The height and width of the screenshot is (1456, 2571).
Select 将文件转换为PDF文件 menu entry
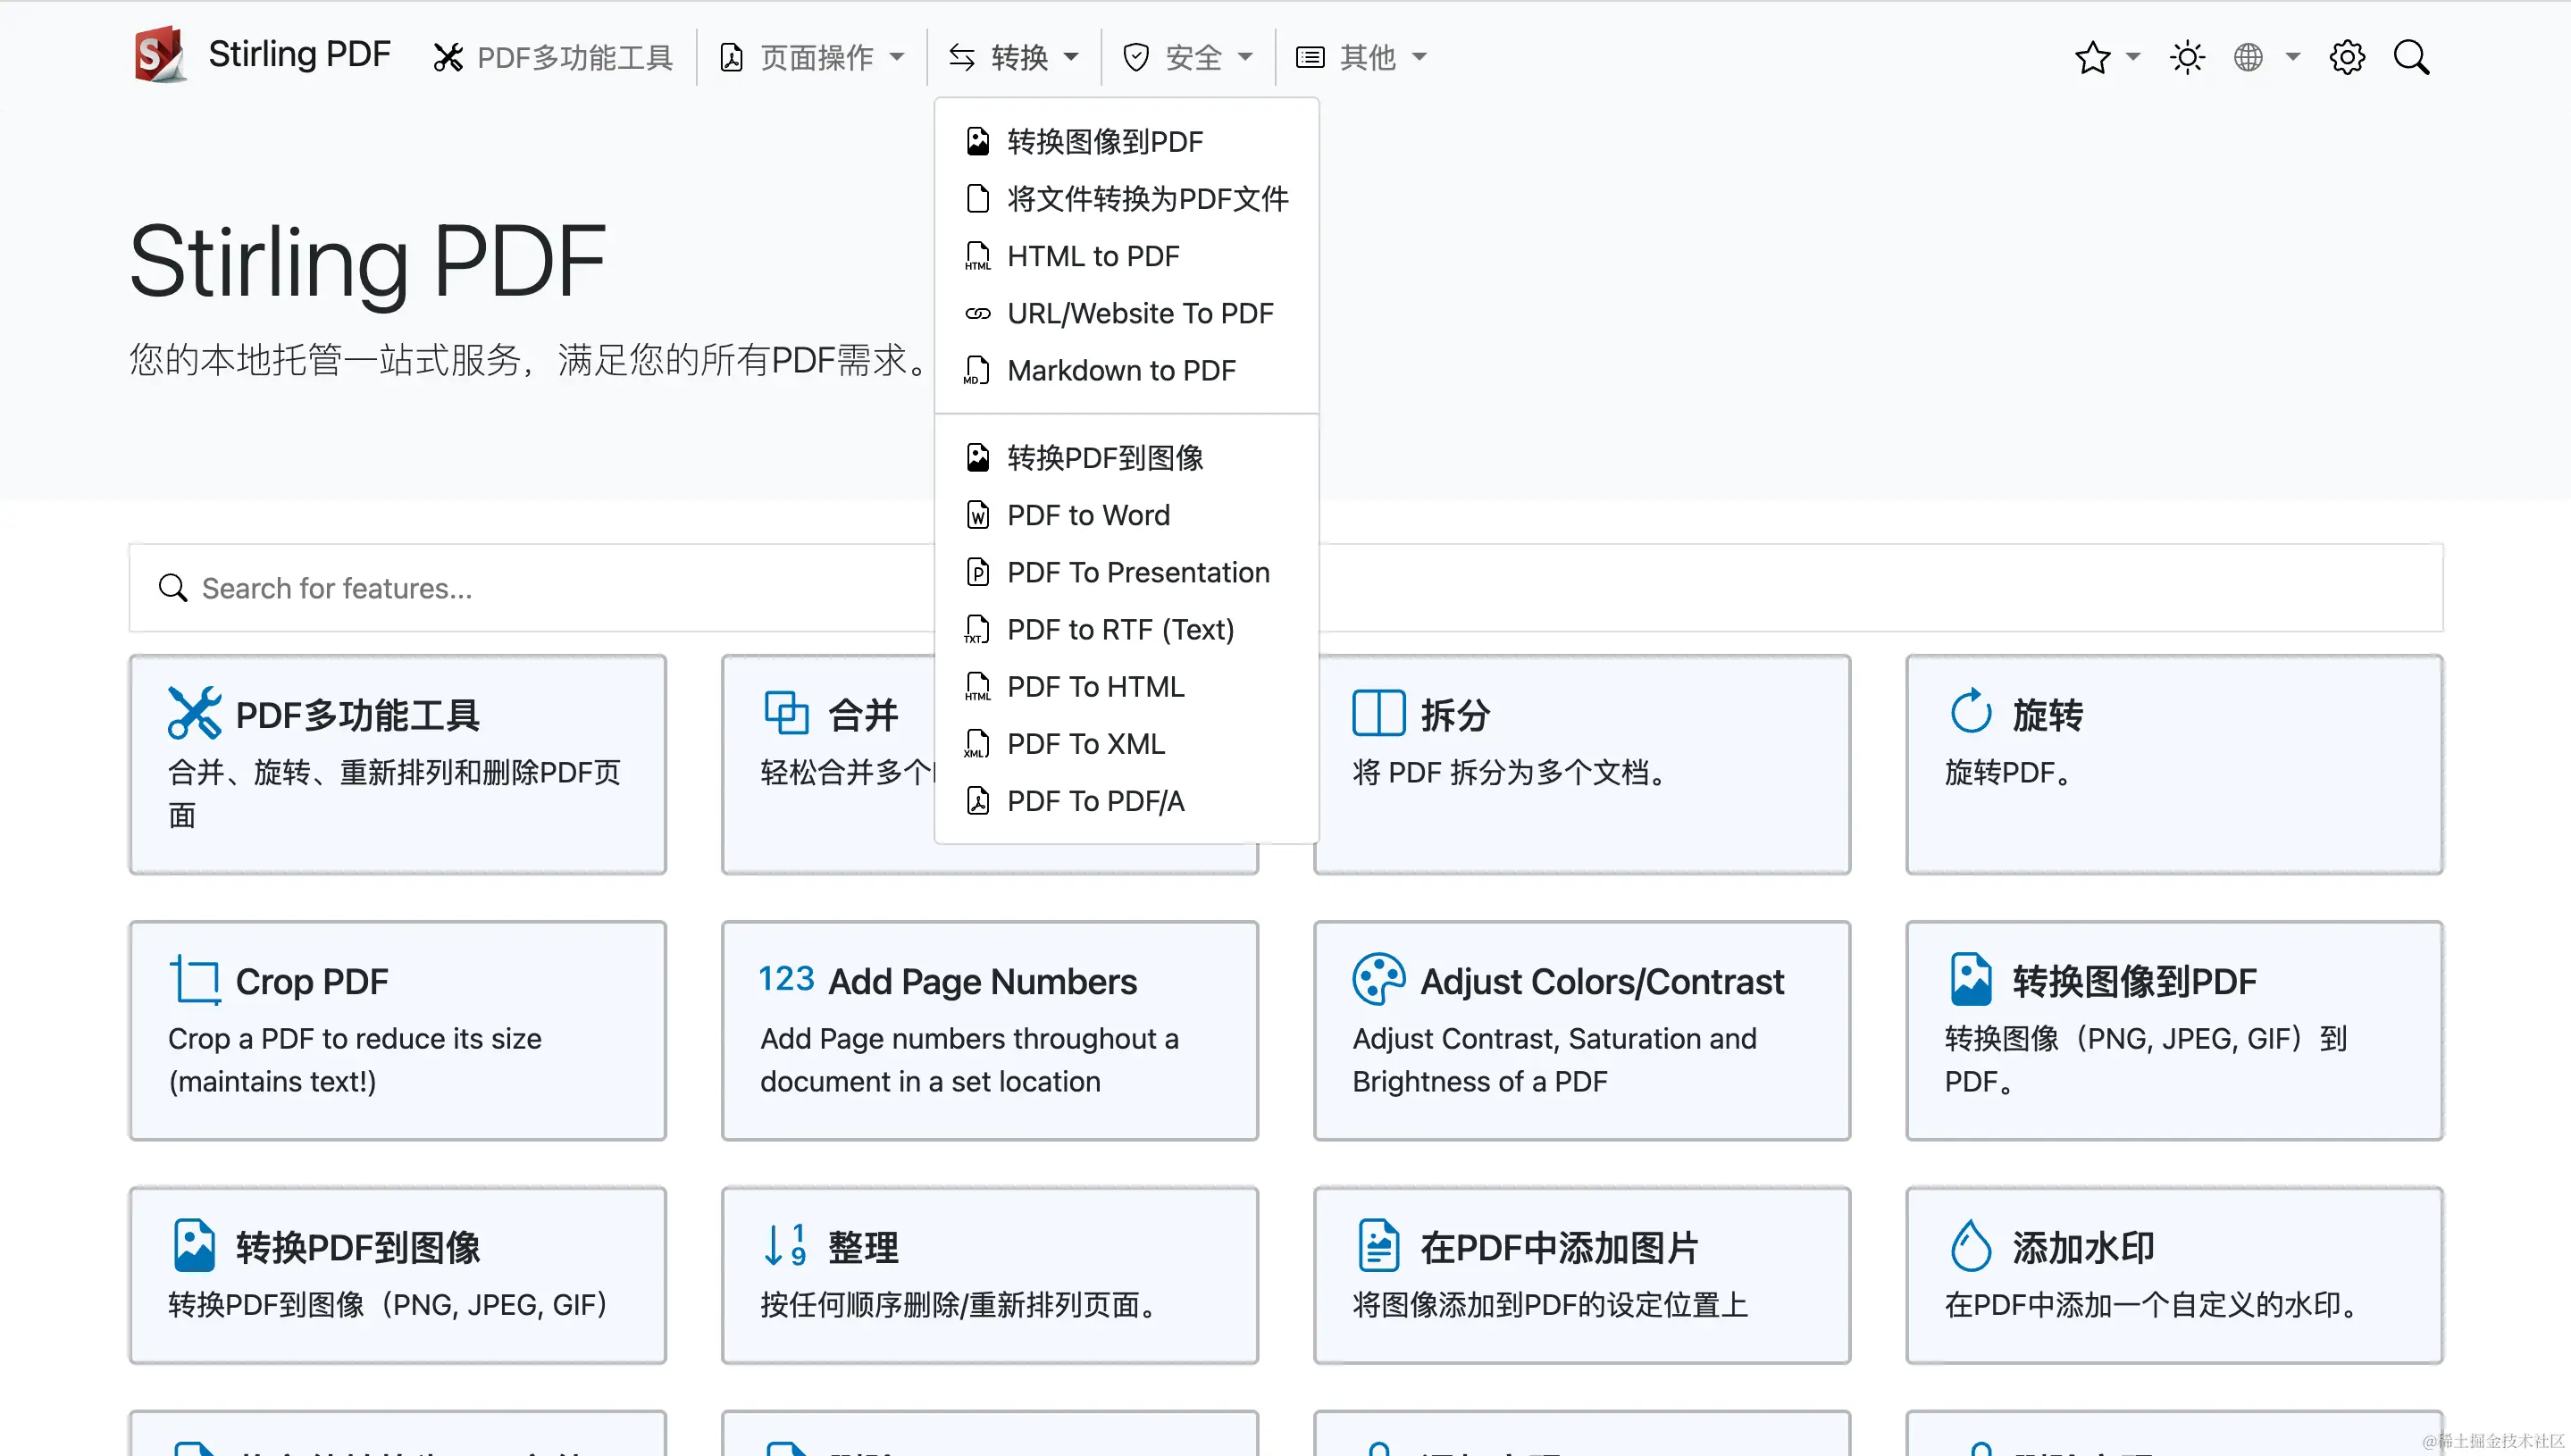click(x=1126, y=199)
